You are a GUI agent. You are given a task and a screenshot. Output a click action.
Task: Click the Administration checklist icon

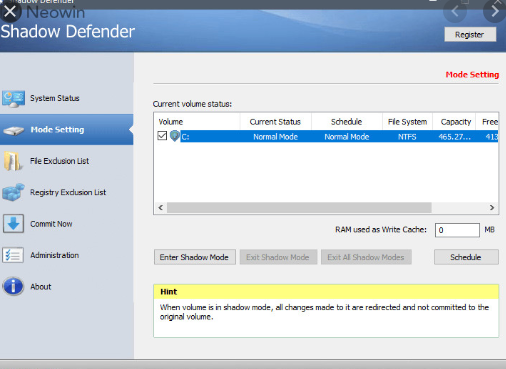(x=13, y=255)
